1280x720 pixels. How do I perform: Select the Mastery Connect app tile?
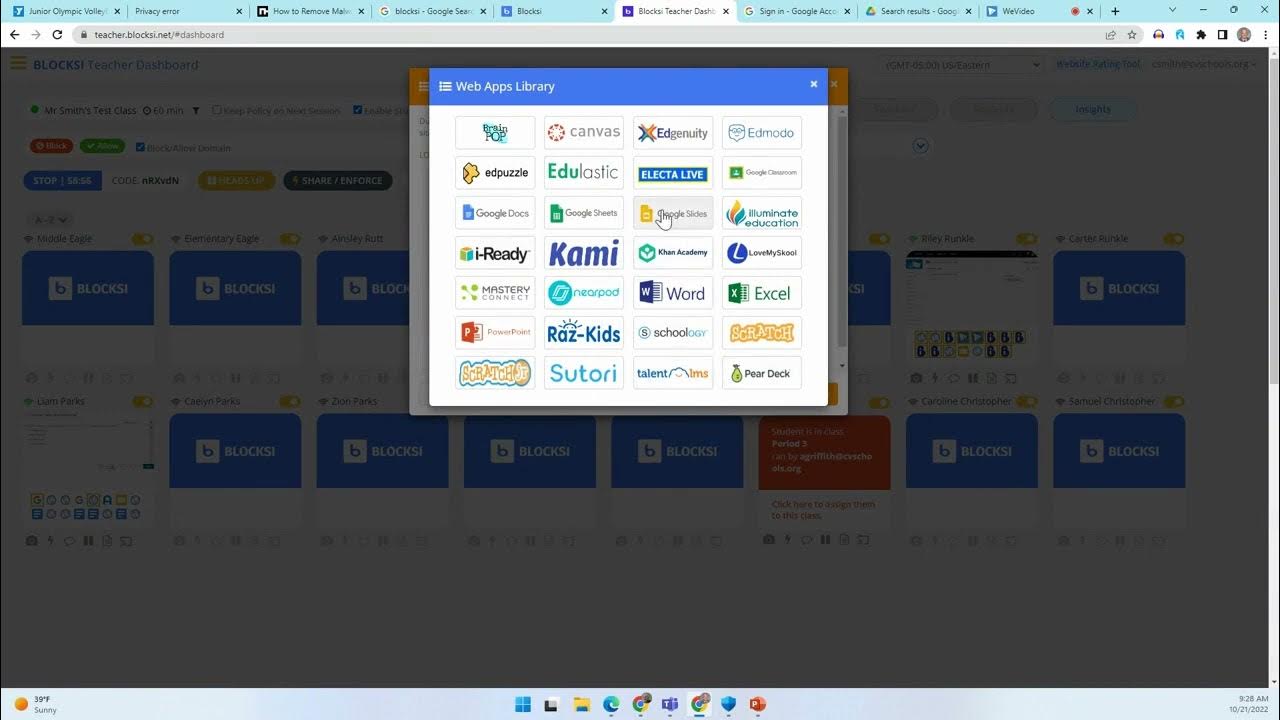(495, 293)
